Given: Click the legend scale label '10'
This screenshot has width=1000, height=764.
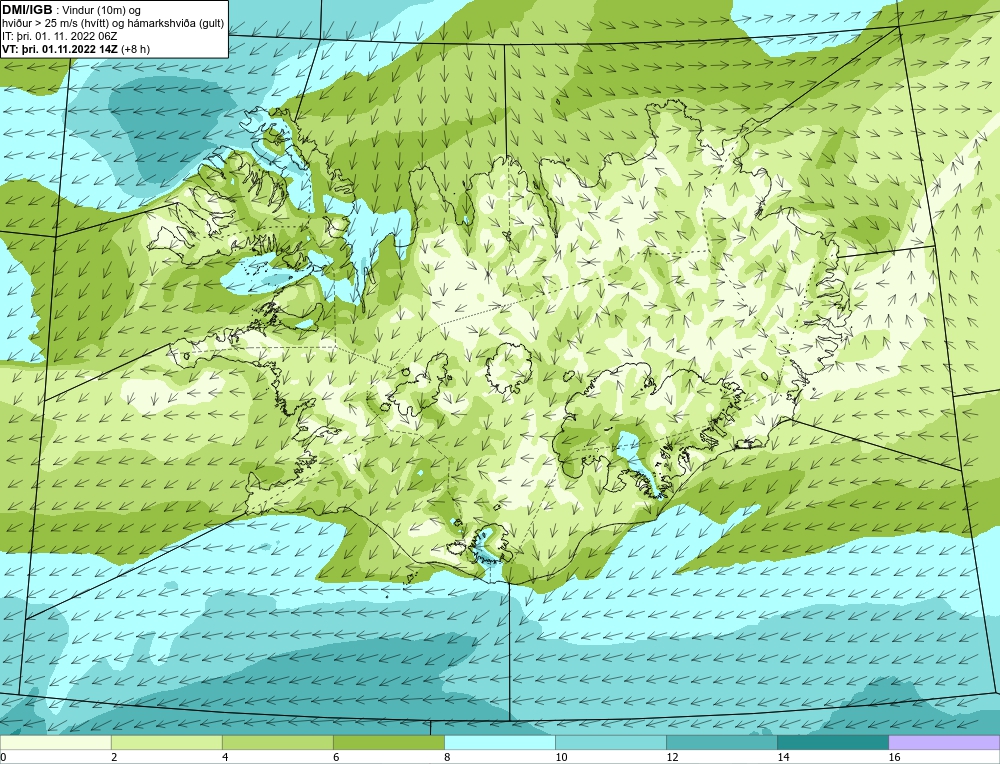Looking at the screenshot, I should [561, 757].
